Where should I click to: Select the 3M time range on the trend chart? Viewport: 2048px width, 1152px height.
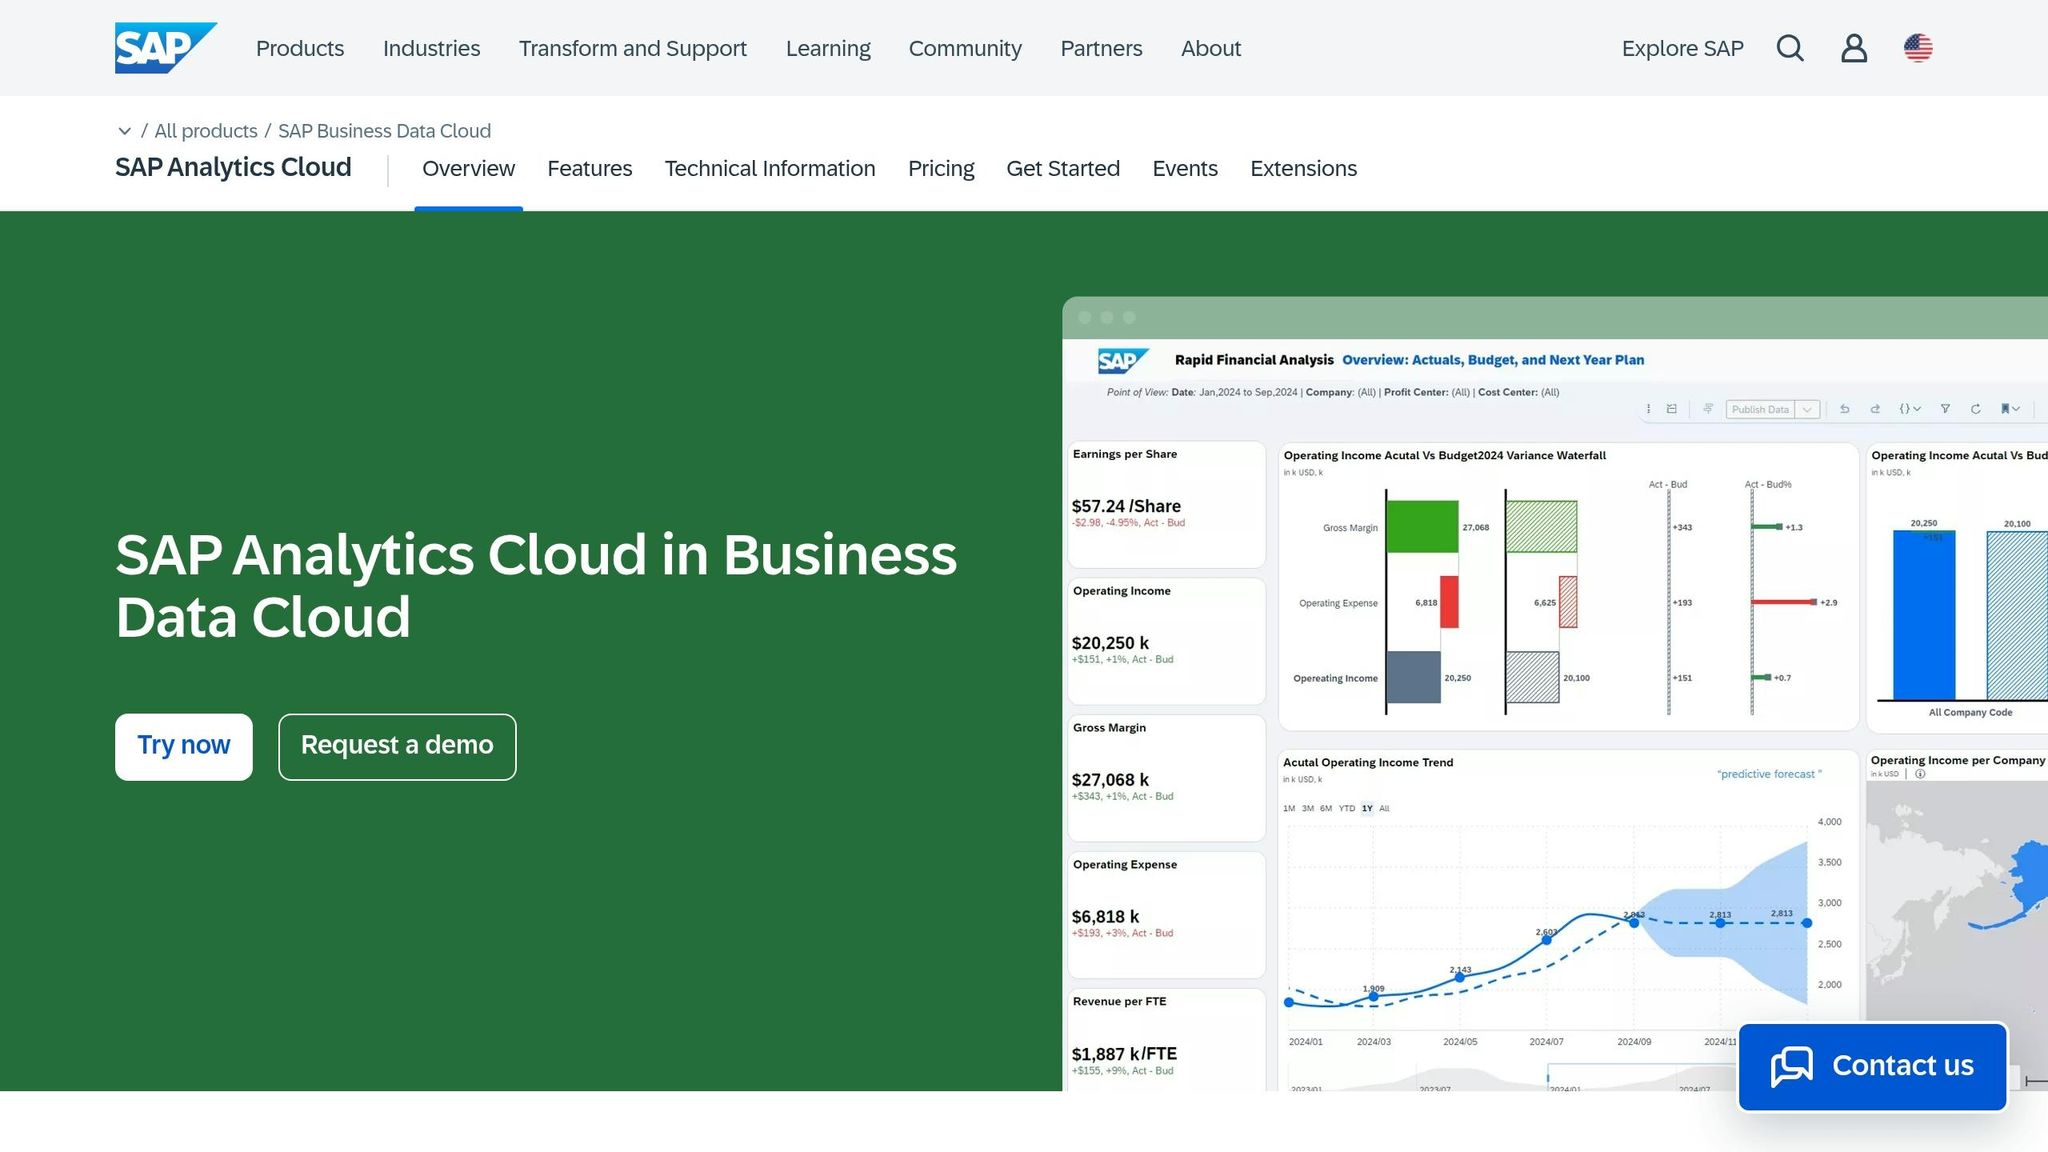coord(1308,808)
